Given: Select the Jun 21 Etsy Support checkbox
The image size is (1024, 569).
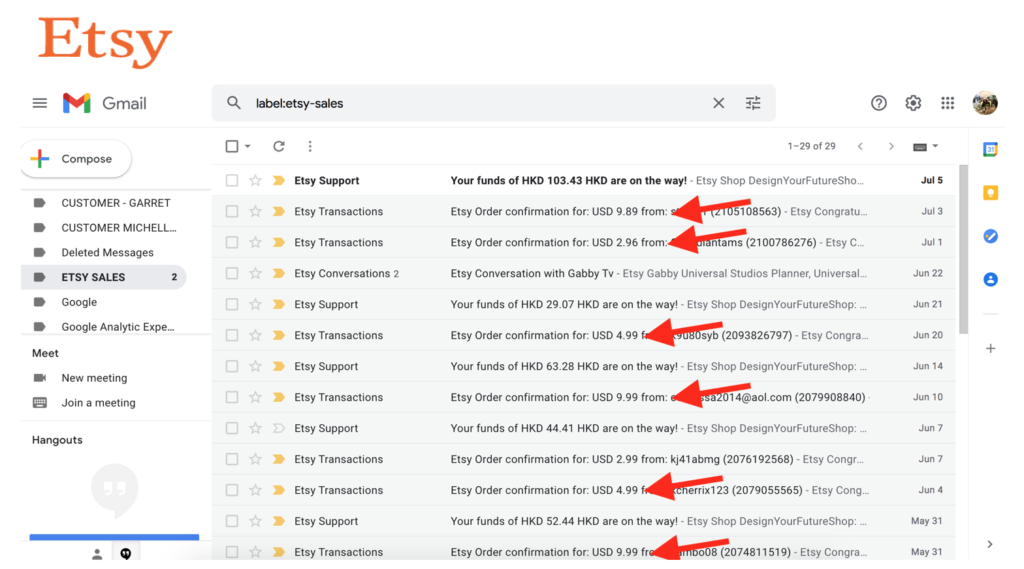Looking at the screenshot, I should pos(232,304).
